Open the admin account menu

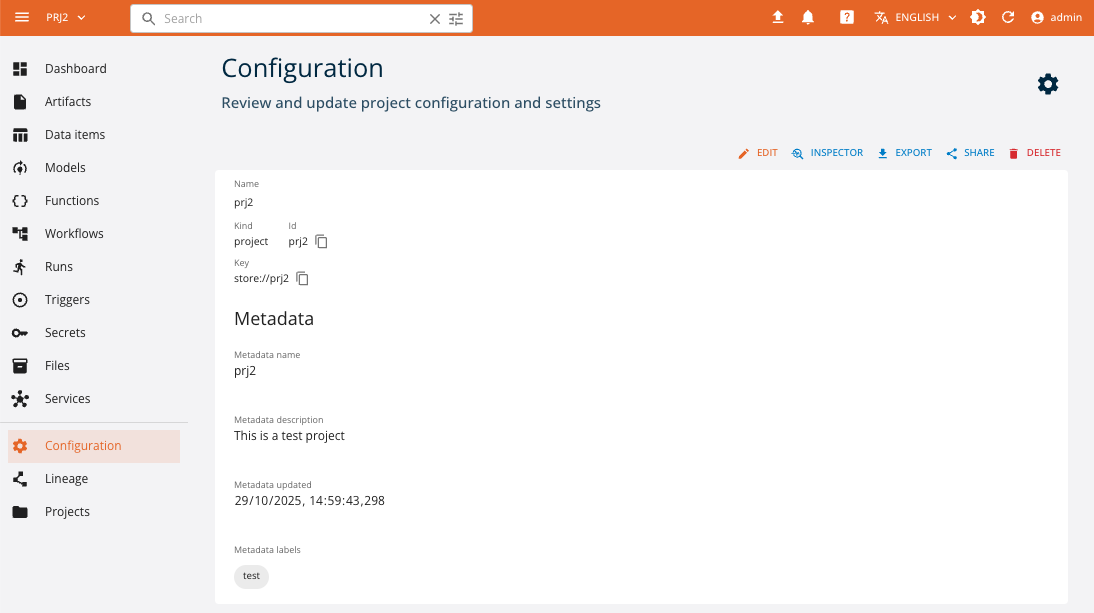1056,17
